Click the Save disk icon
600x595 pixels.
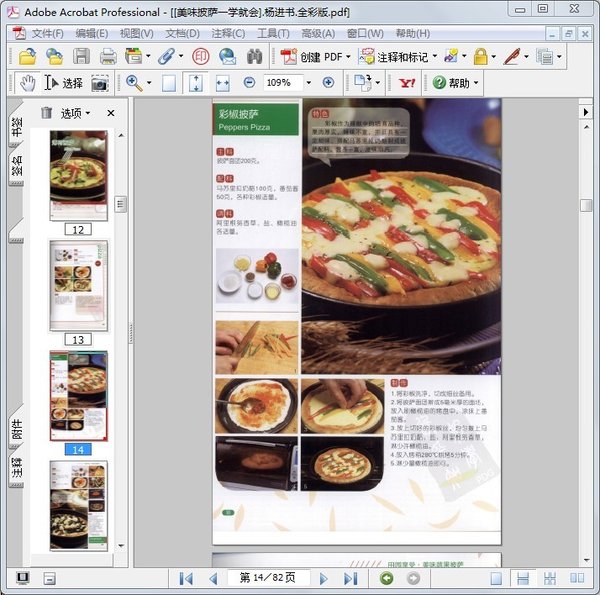click(x=81, y=56)
